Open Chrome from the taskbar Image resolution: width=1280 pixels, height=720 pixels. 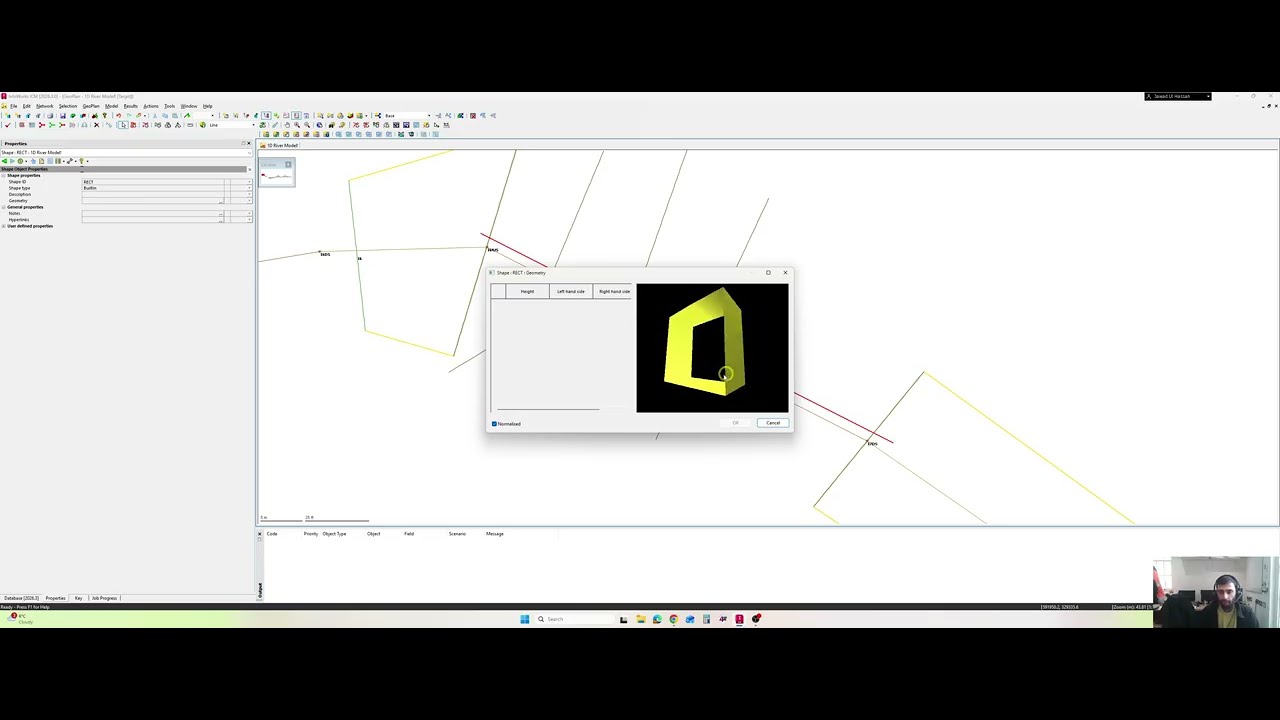673,619
